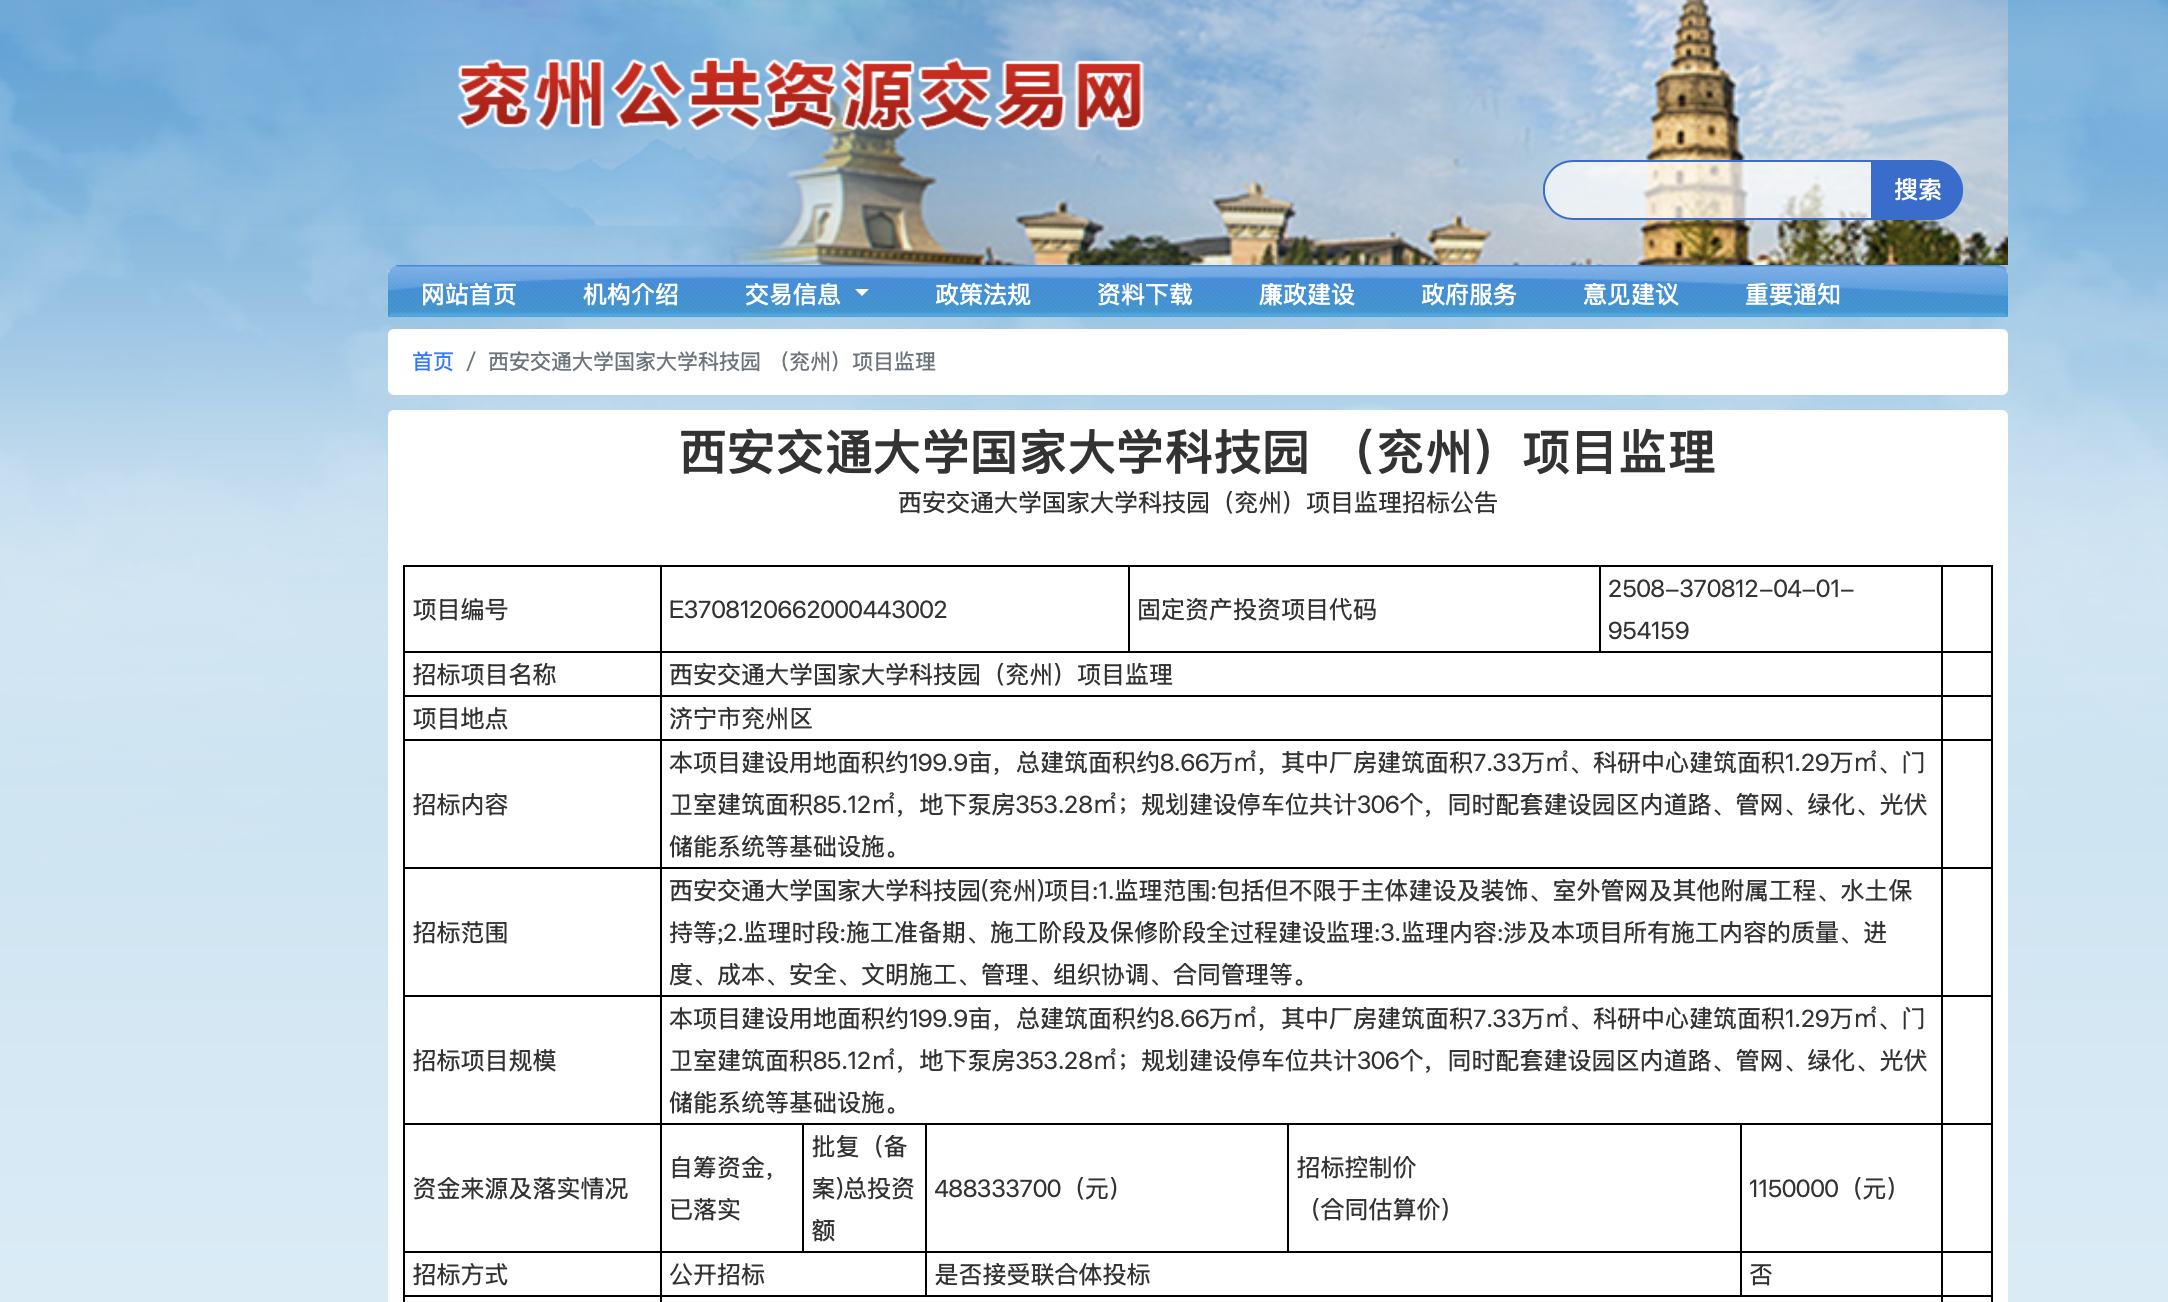
Task: Click the 1150000（元） control price cell
Action: (x=1822, y=1188)
